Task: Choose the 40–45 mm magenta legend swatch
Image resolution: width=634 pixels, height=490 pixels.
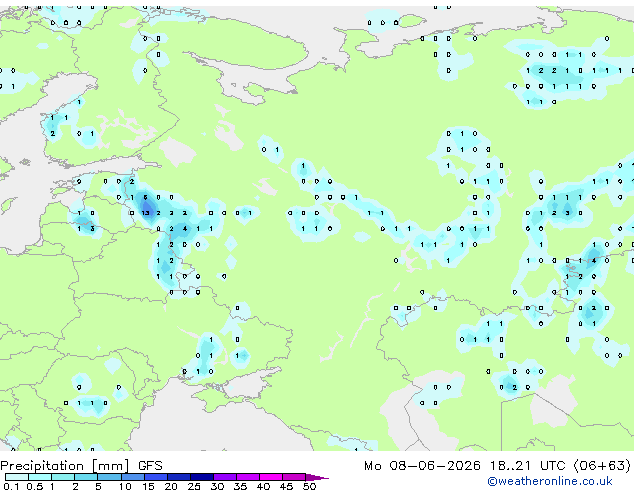Action: [x=271, y=477]
